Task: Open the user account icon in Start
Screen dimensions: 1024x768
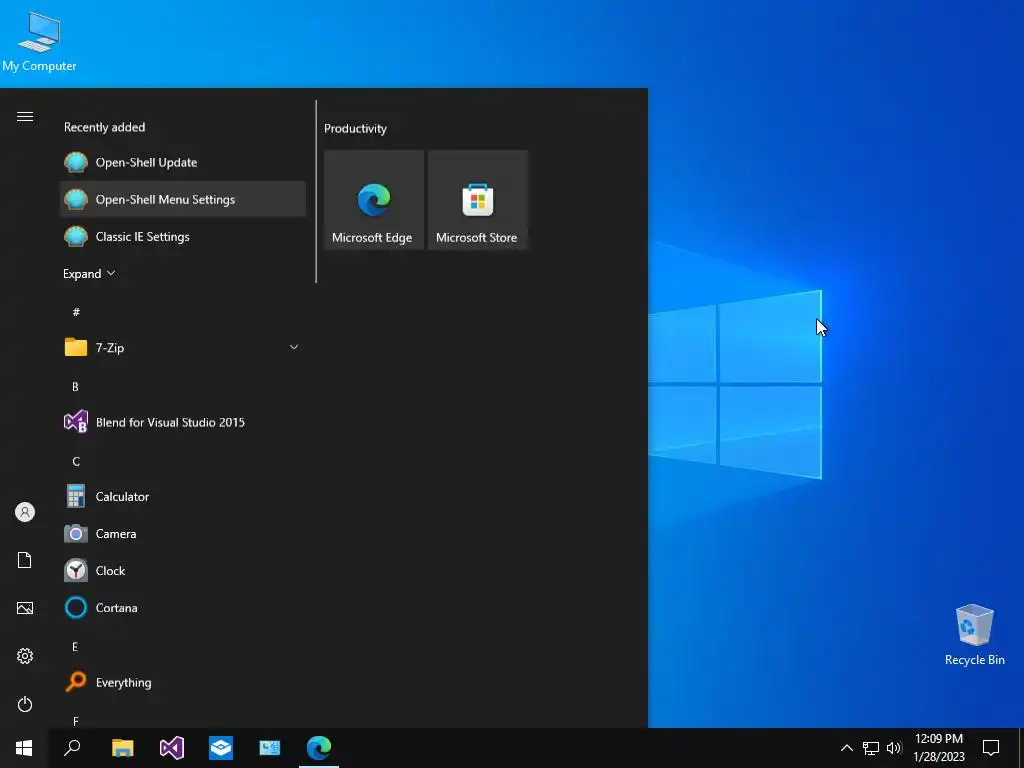Action: click(x=25, y=512)
